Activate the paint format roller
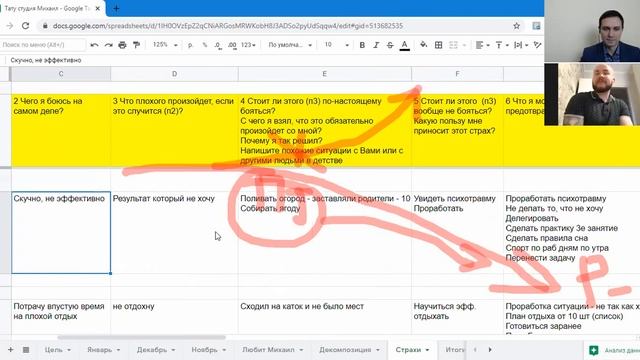 (x=136, y=45)
